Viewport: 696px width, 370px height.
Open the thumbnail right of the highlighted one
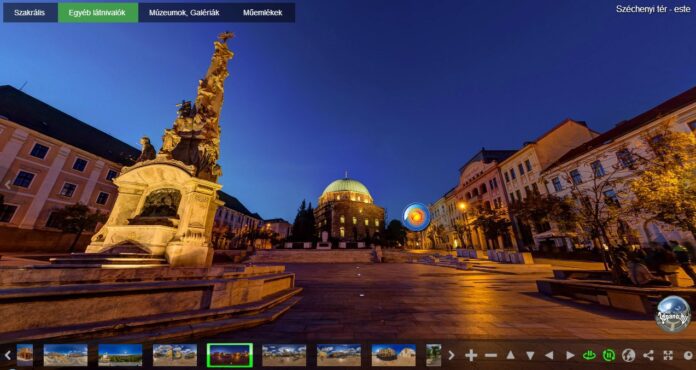pos(284,355)
